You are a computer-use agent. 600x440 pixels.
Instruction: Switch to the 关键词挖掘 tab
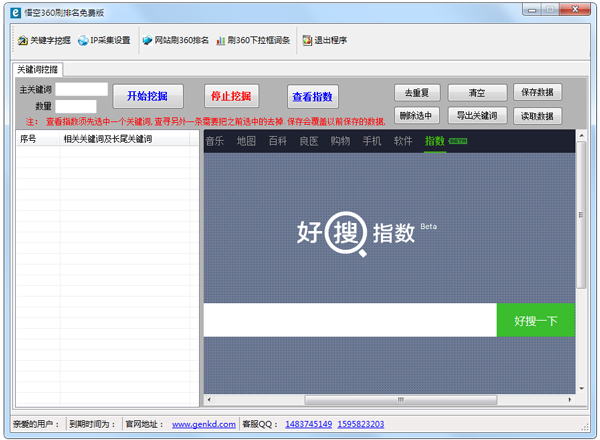[x=38, y=70]
